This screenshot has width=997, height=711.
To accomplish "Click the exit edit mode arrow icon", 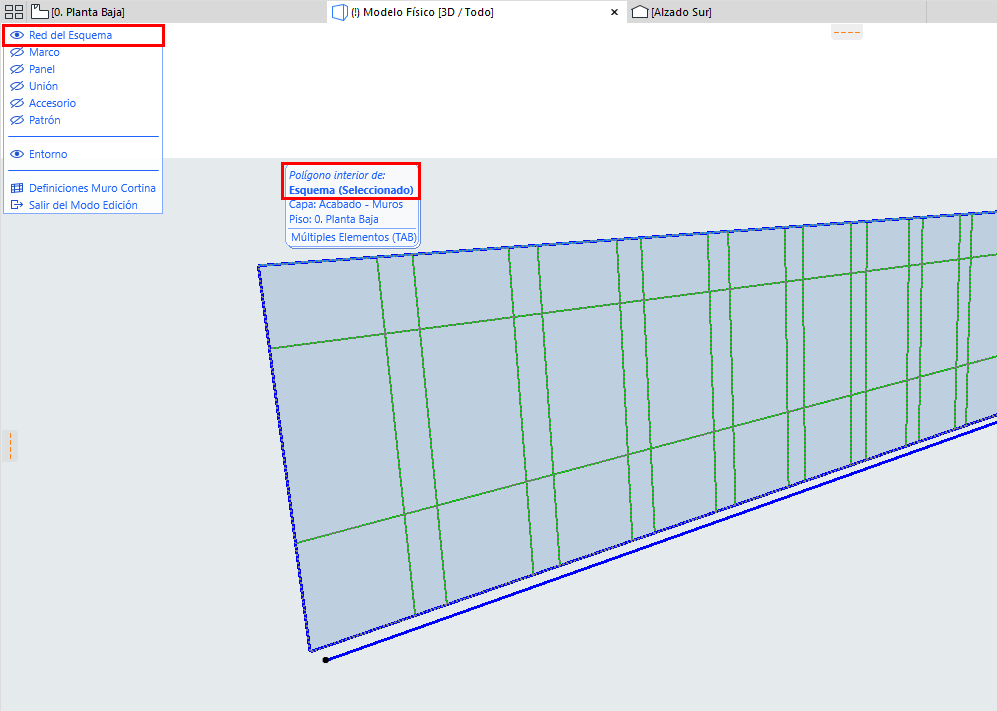I will tap(17, 205).
